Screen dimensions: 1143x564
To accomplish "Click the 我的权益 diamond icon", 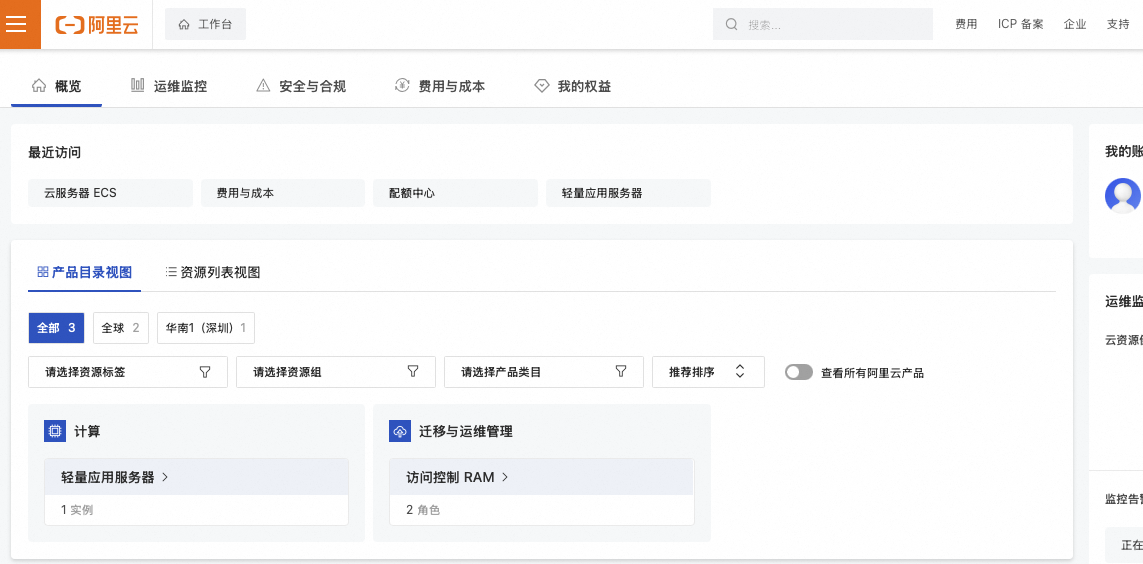I will (541, 86).
